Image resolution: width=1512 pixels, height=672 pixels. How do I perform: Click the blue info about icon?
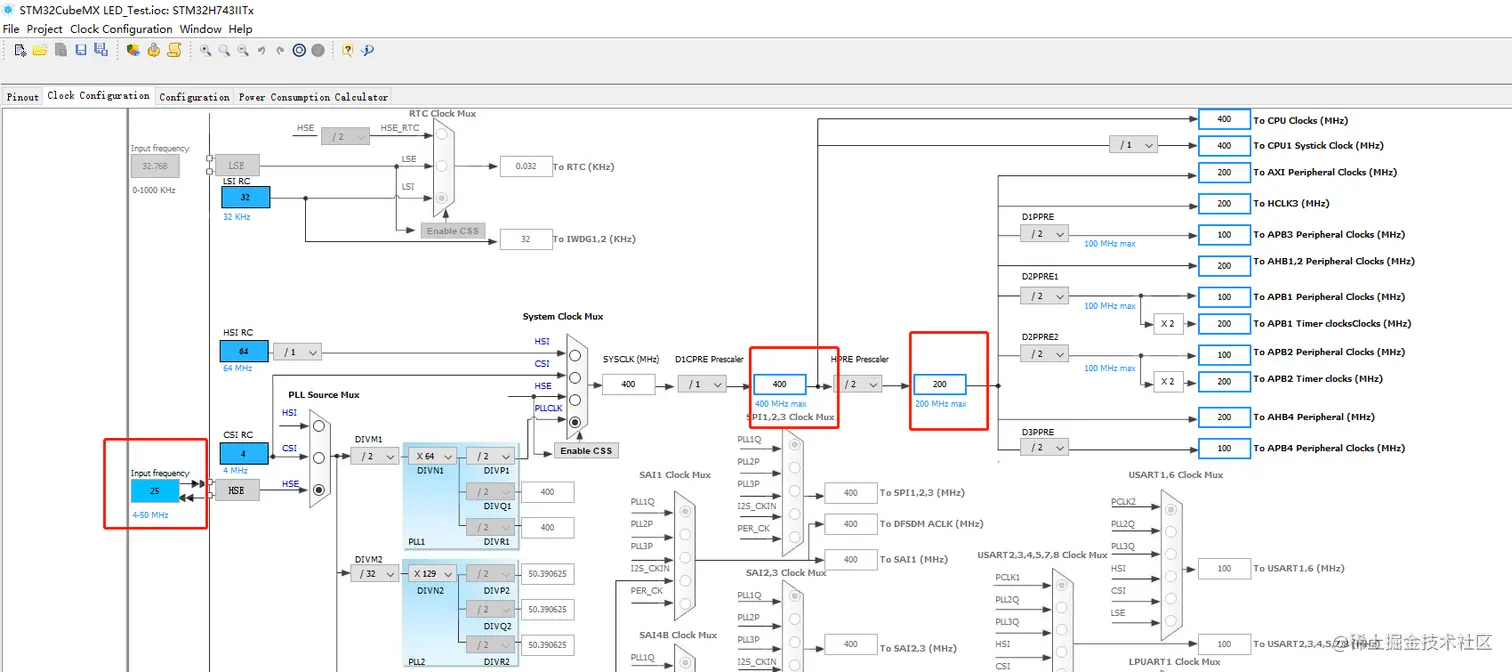click(367, 50)
